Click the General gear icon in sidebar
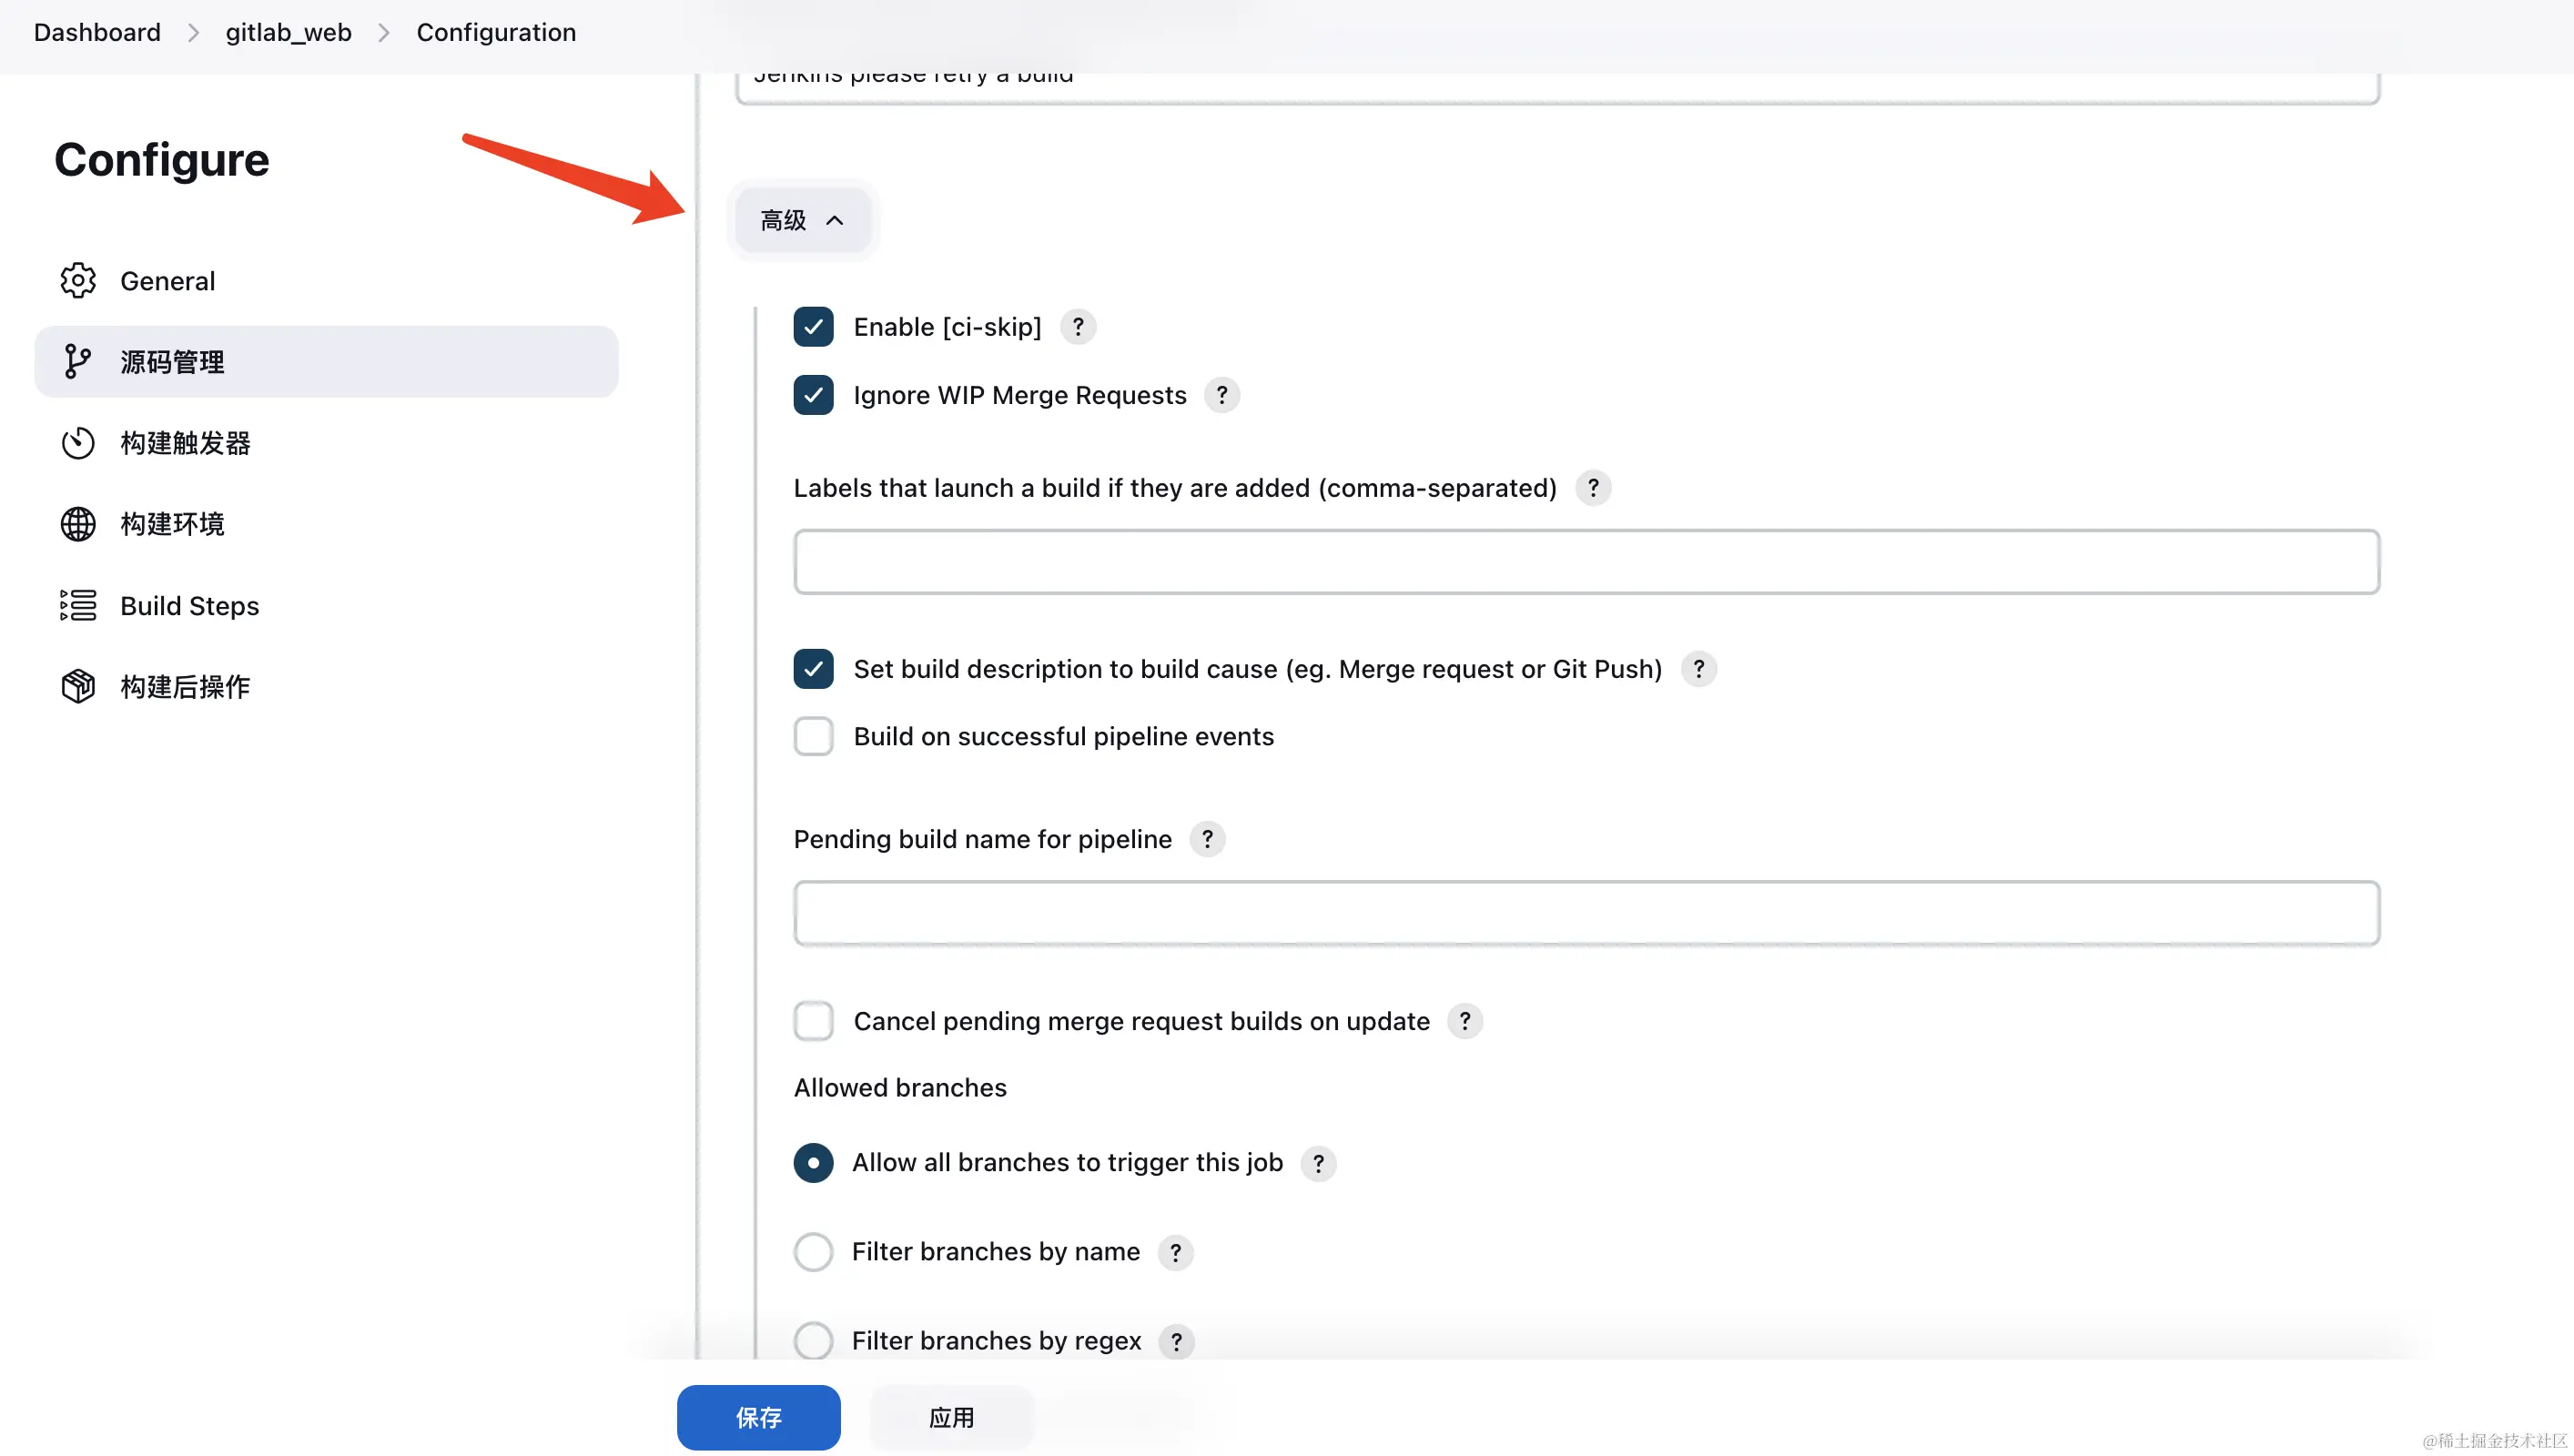 point(78,281)
